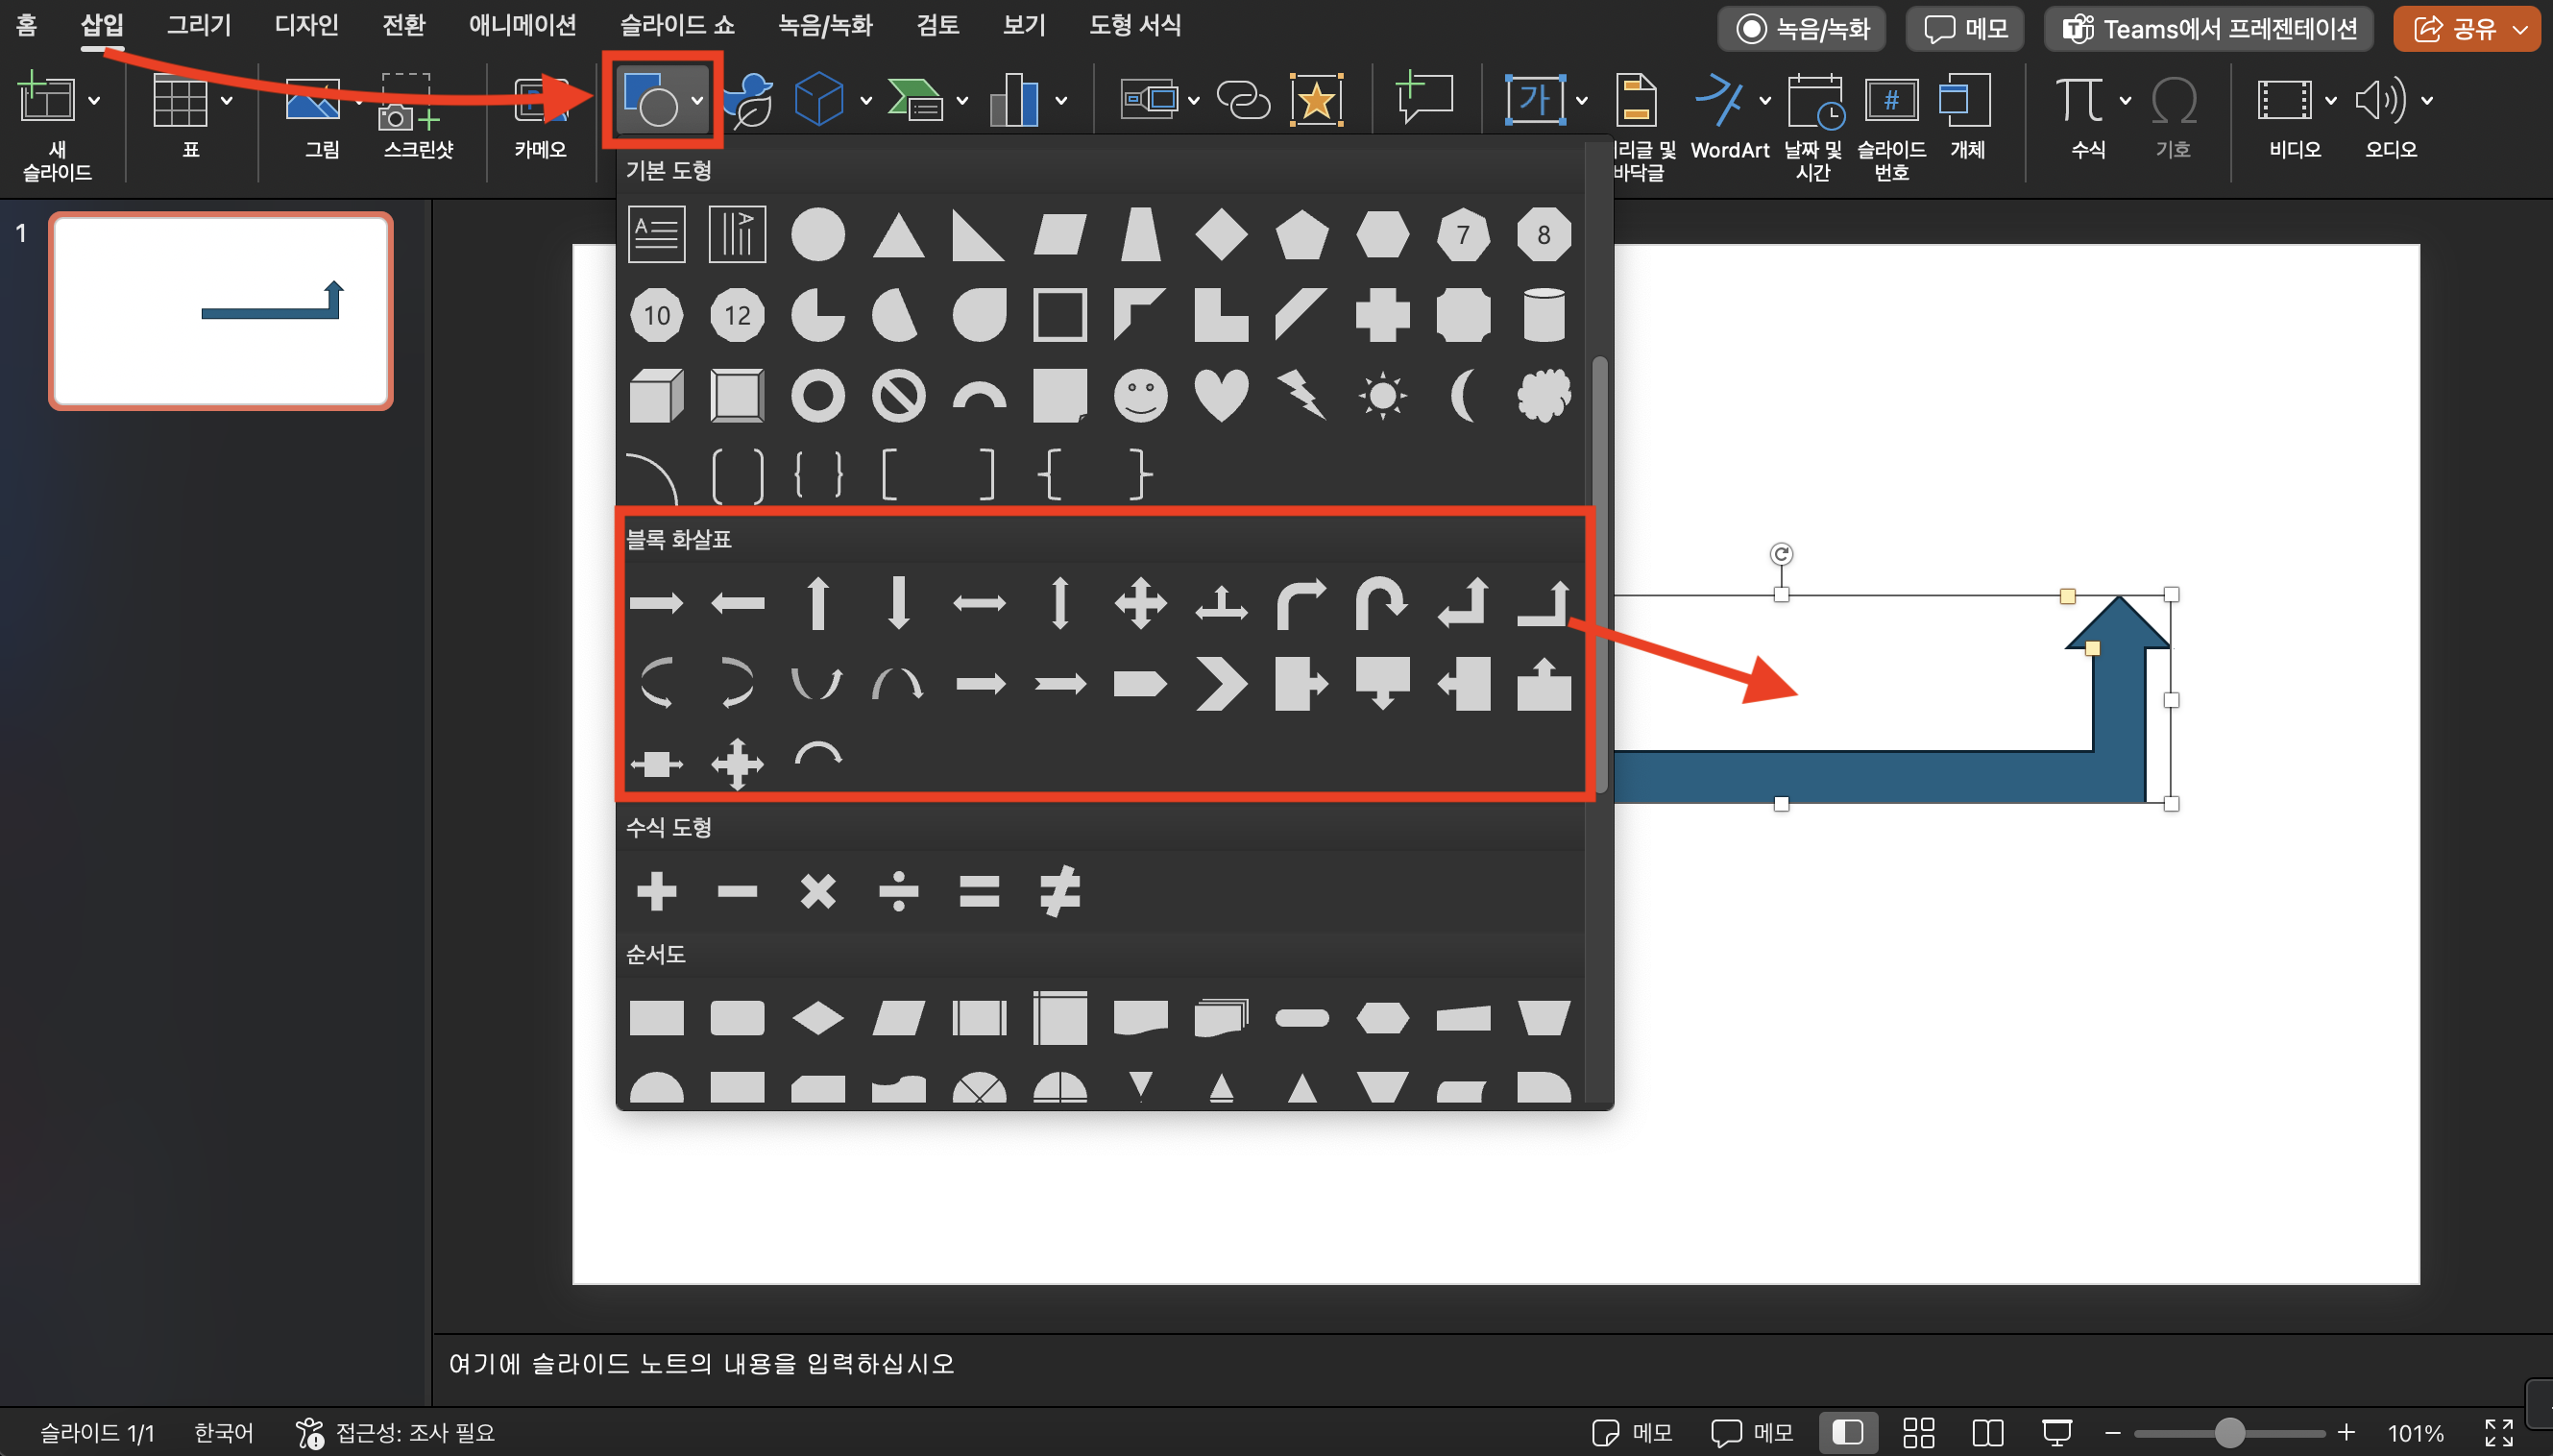The height and width of the screenshot is (1456, 2553).
Task: Switch to reading view
Action: [1987, 1432]
